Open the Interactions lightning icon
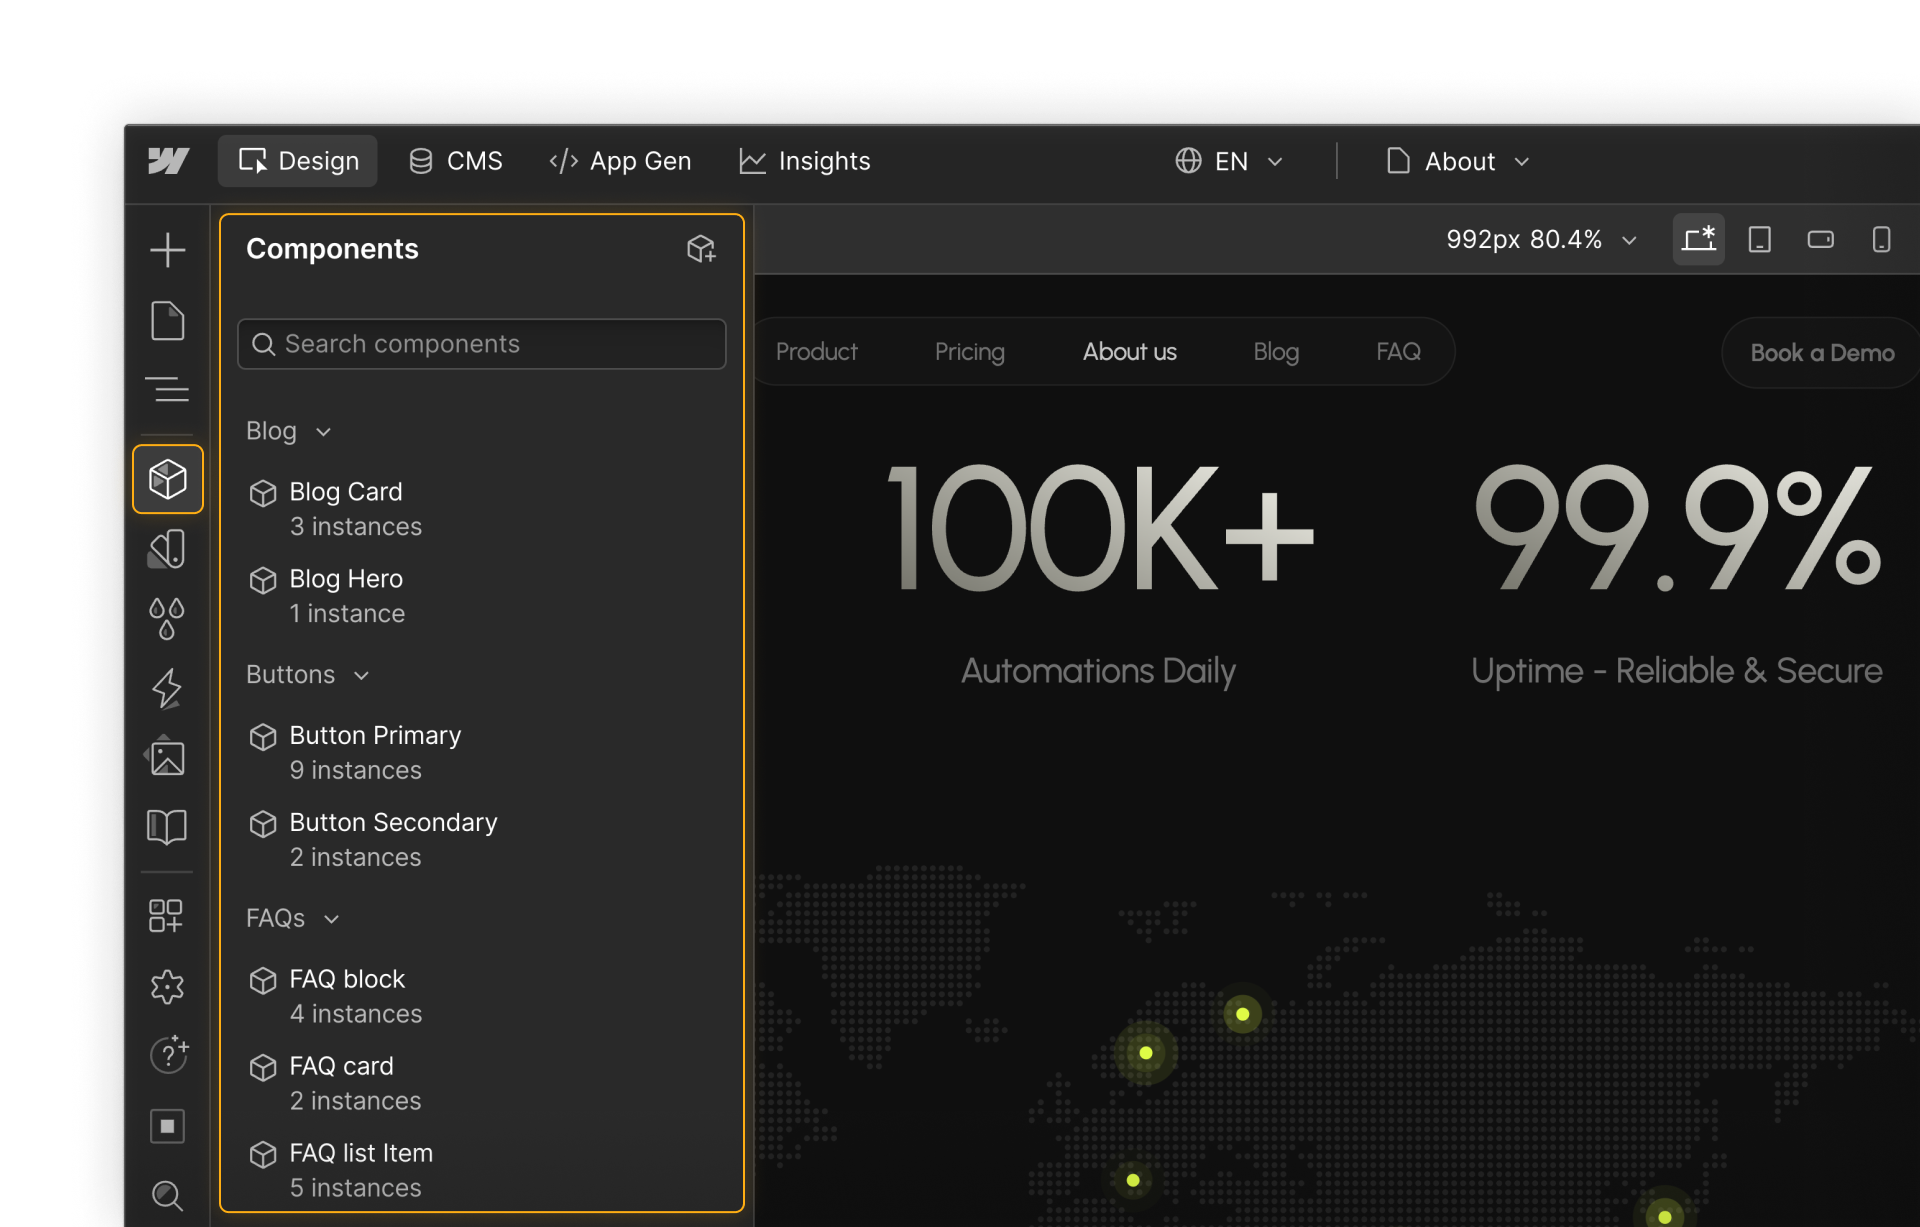The image size is (1920, 1227). click(167, 688)
